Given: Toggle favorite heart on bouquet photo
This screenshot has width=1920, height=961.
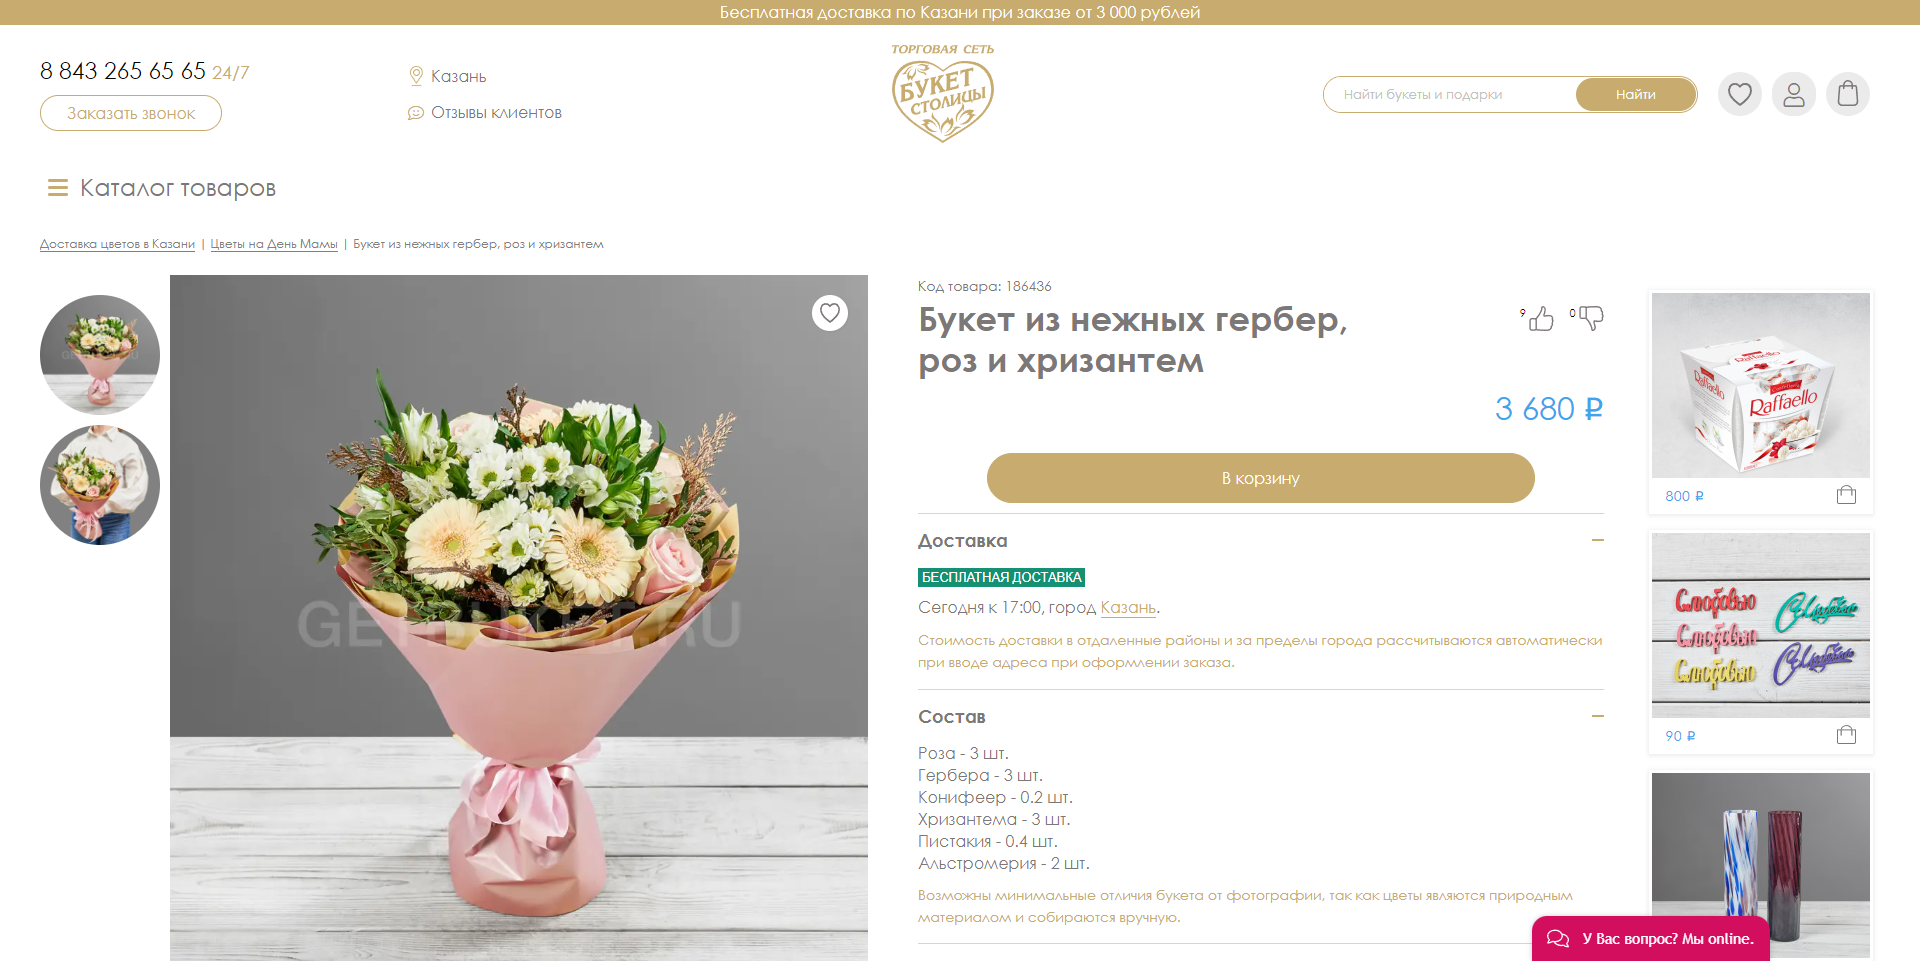Looking at the screenshot, I should 830,313.
